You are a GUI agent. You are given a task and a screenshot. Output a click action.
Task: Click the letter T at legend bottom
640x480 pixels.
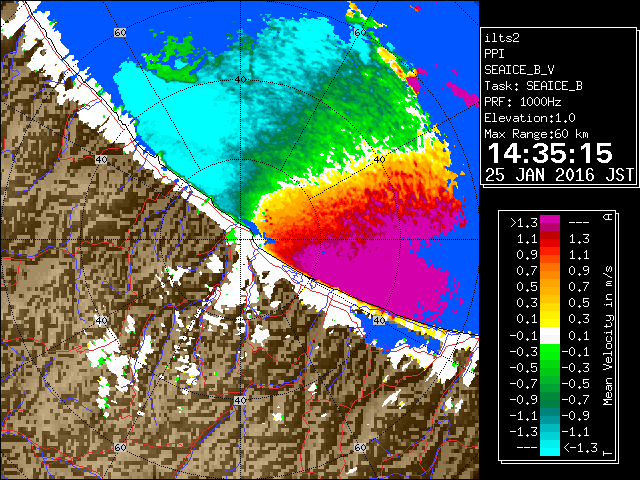pos(608,453)
